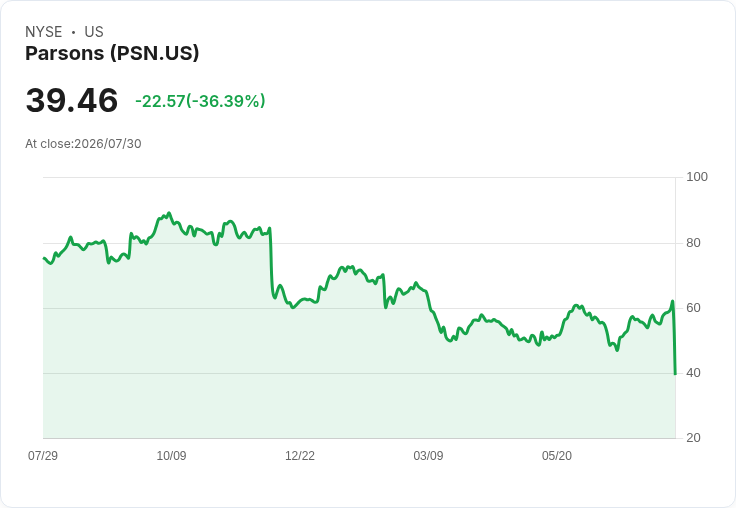Click the 07/29 x-axis date label

point(43,455)
